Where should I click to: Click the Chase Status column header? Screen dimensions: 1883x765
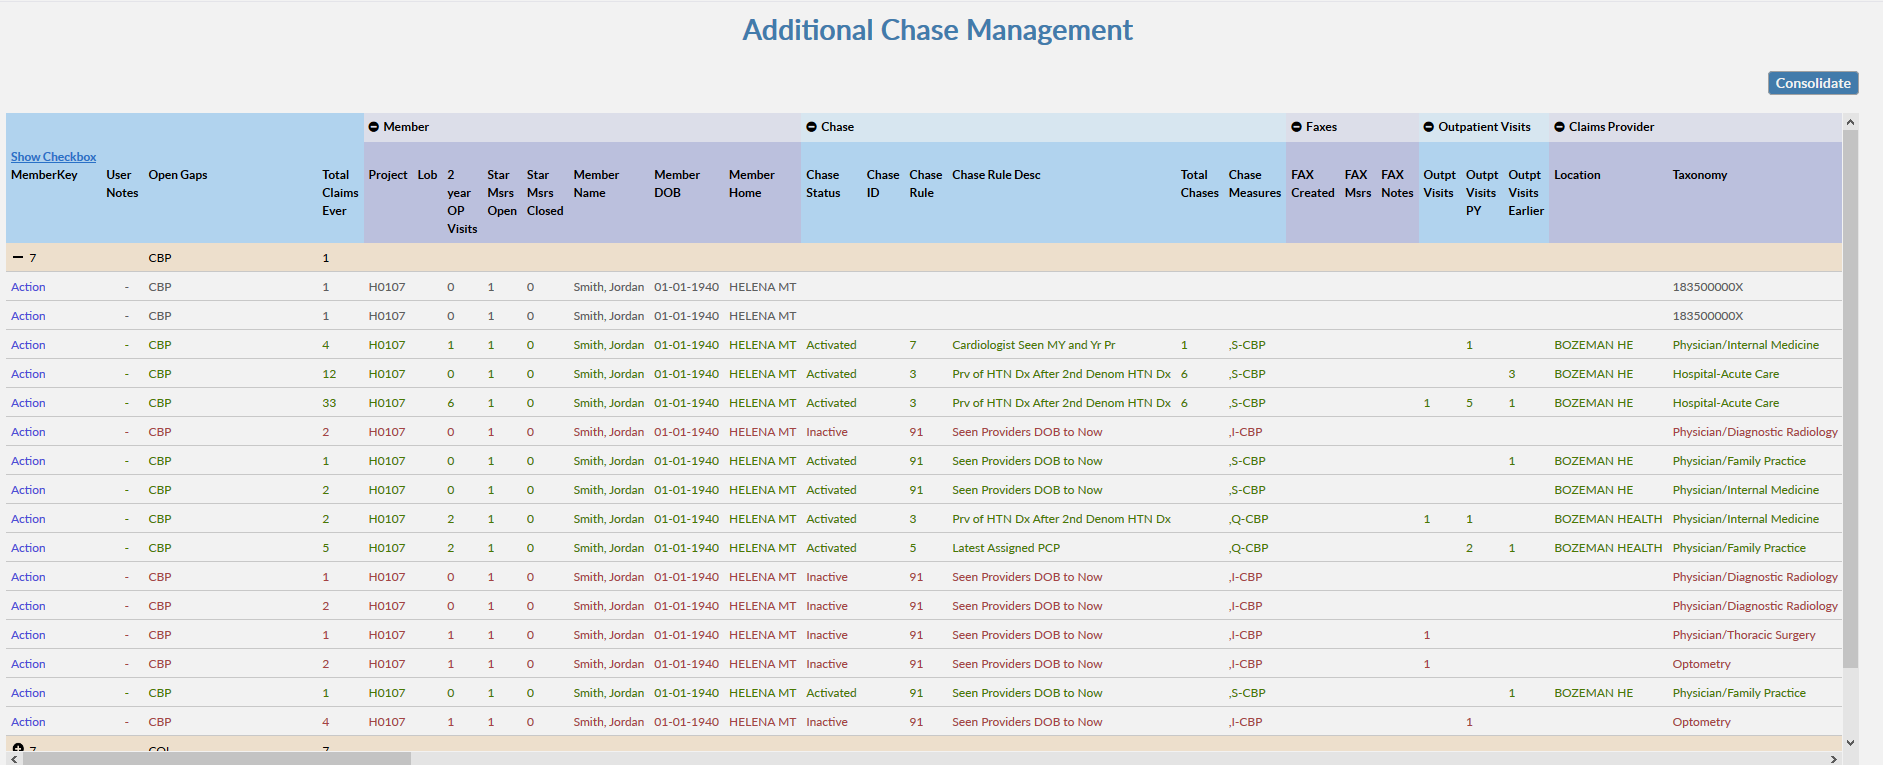[x=823, y=184]
